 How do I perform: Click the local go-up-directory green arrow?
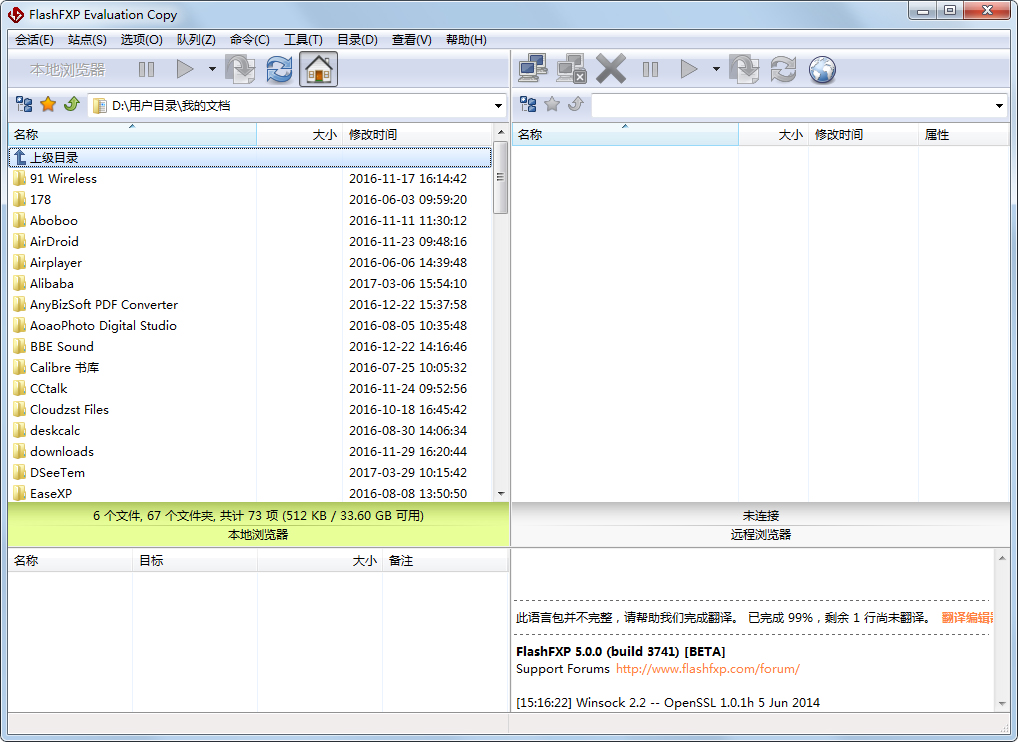(71, 104)
